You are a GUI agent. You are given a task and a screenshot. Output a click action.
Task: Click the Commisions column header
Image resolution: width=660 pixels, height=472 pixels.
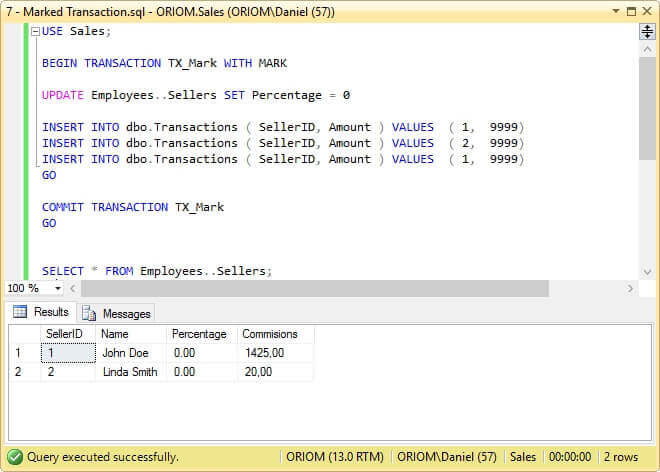[276, 334]
